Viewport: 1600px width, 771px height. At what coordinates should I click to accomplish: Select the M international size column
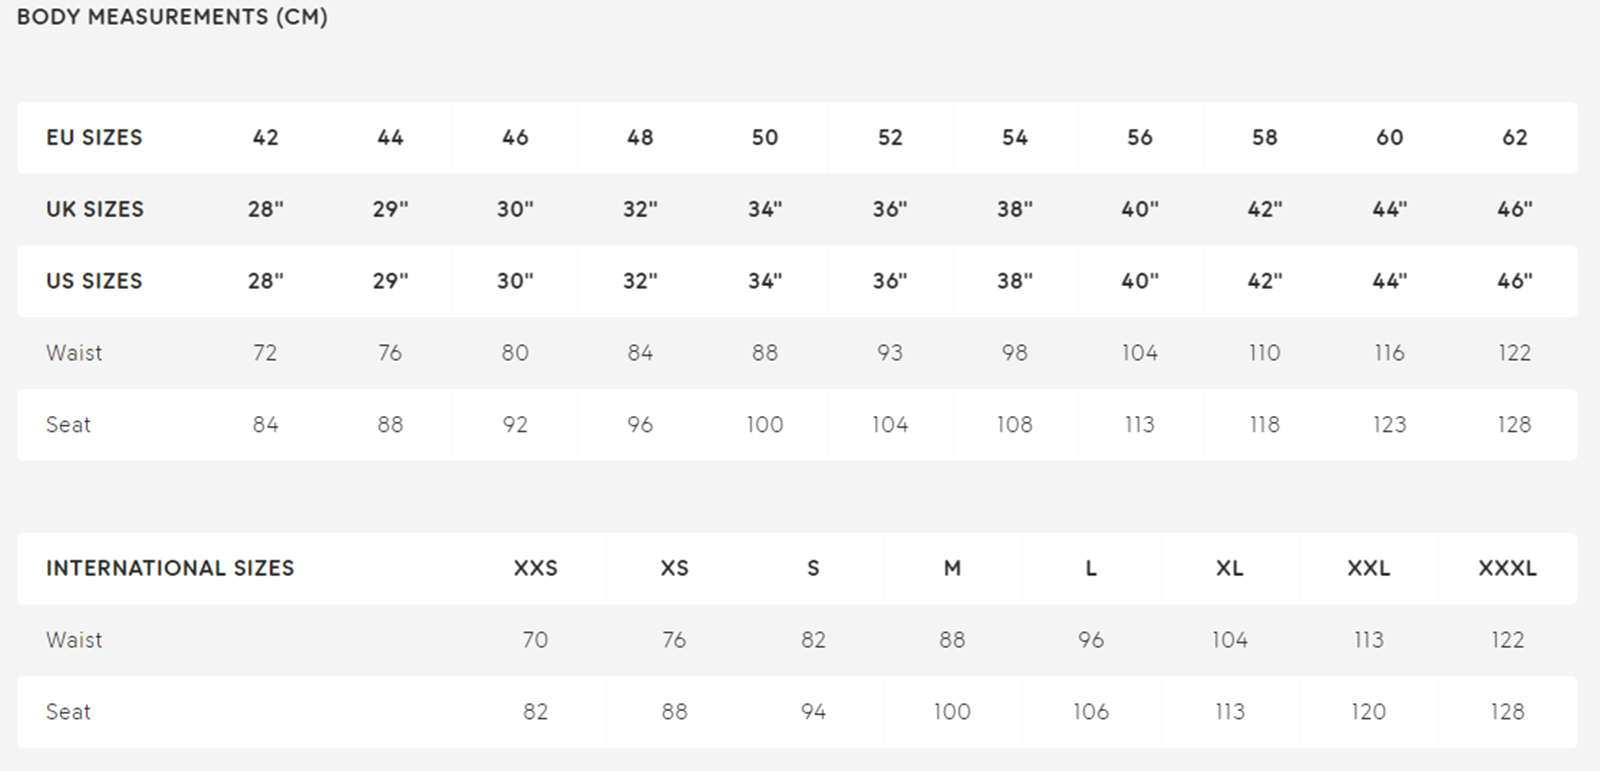(x=952, y=569)
